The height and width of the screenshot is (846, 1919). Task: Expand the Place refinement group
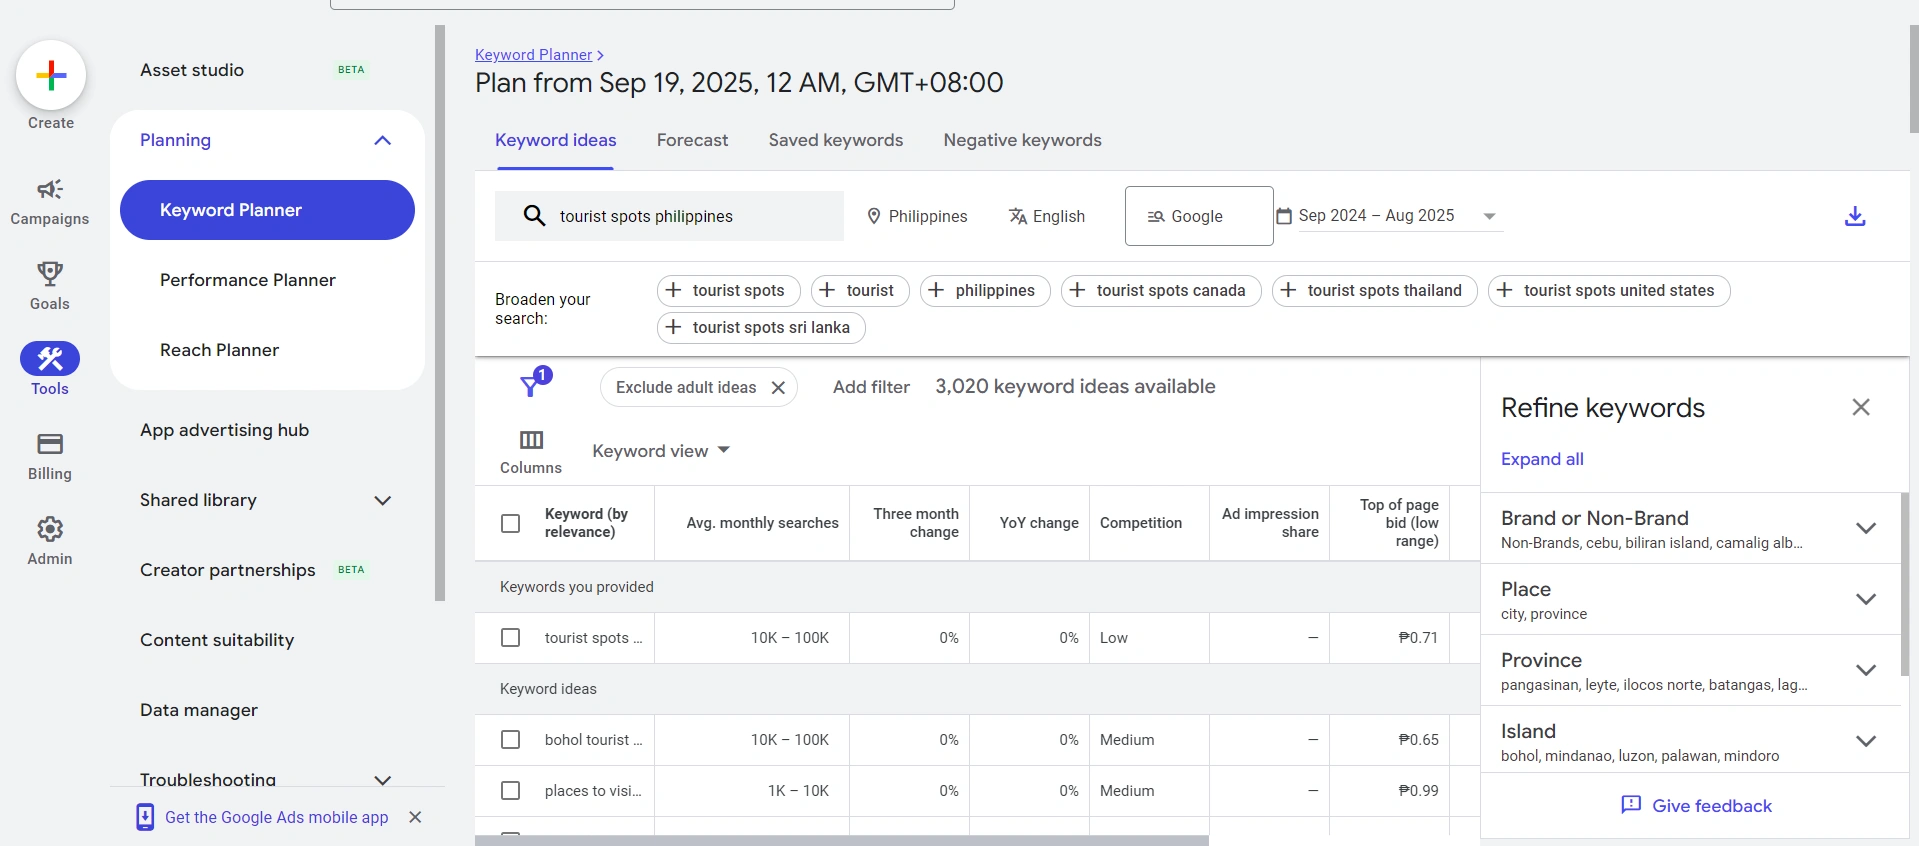tap(1866, 599)
